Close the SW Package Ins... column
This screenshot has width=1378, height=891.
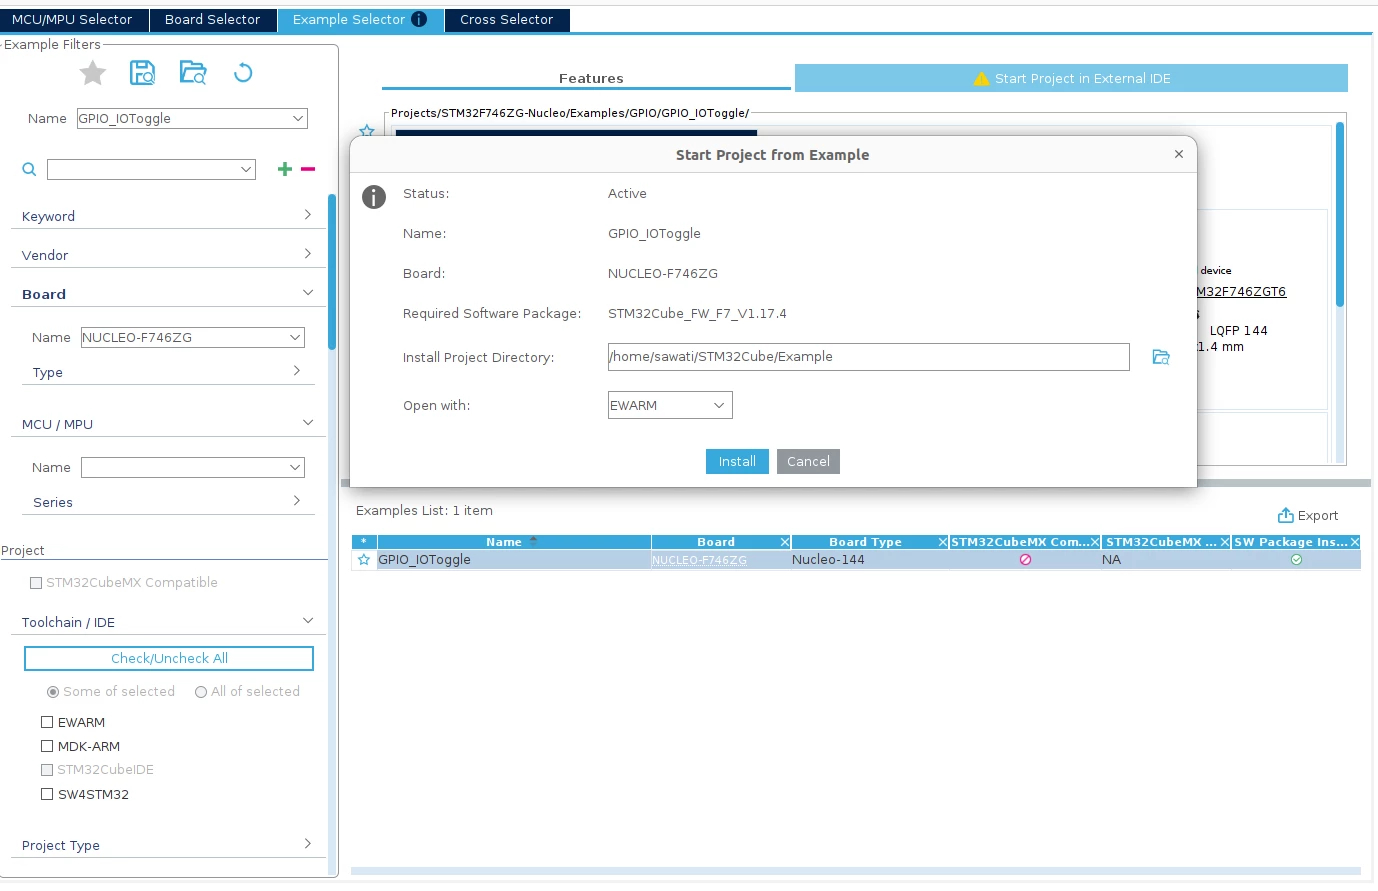(x=1355, y=542)
